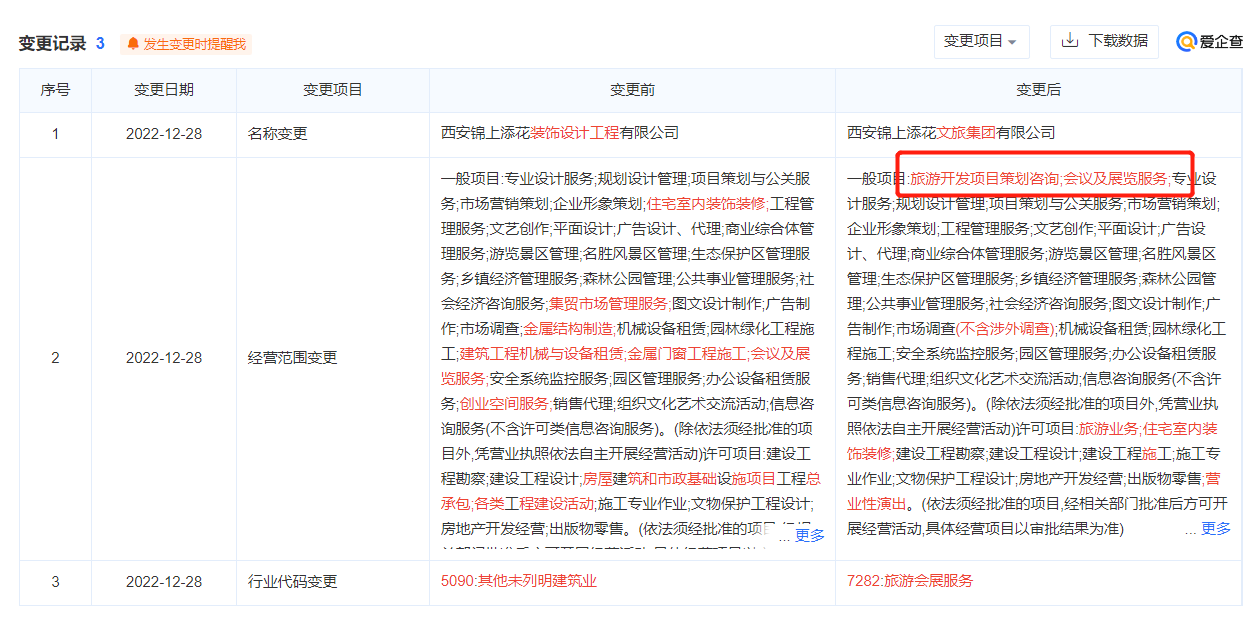Select the 行业代码变更 cell in row 3
Screen dimensions: 1248x629
[333, 582]
